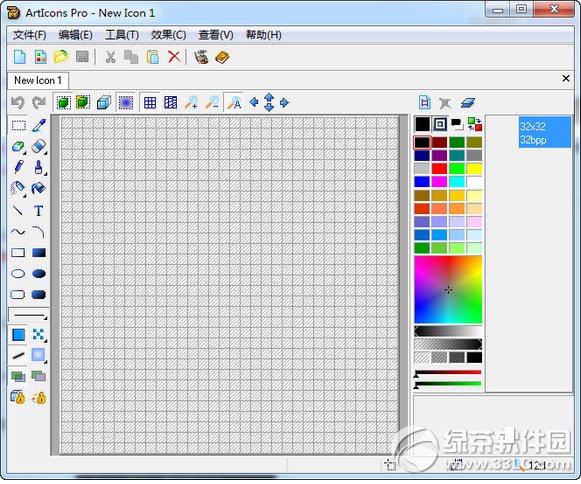This screenshot has width=581, height=484.
Task: Select the Curve tool
Action: click(x=18, y=232)
